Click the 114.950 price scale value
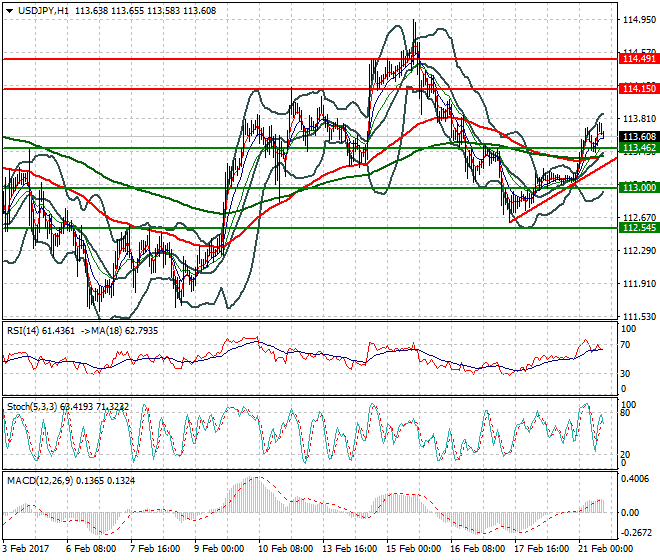The image size is (660, 560). coord(639,20)
